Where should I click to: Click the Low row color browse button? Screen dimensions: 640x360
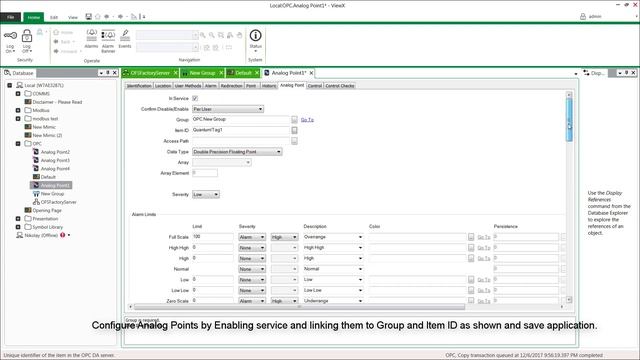(471, 280)
